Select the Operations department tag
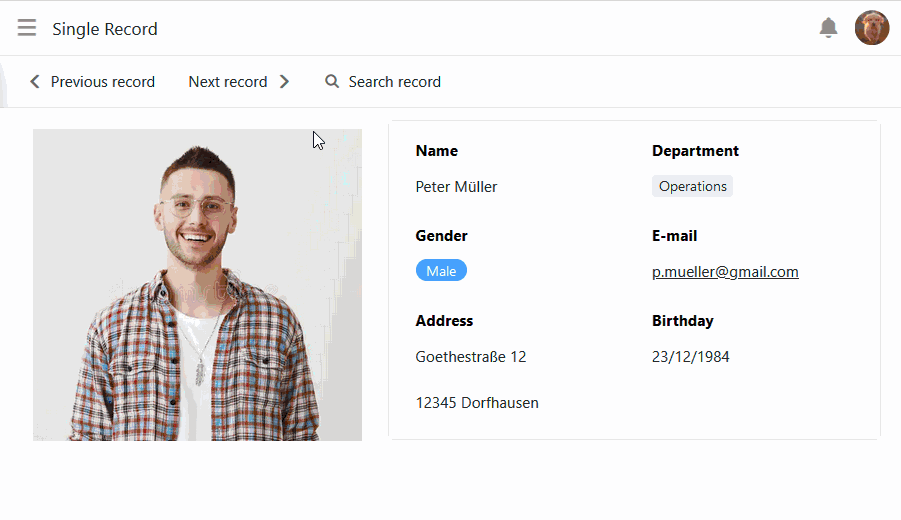Screen dimensions: 901x520 click(692, 186)
